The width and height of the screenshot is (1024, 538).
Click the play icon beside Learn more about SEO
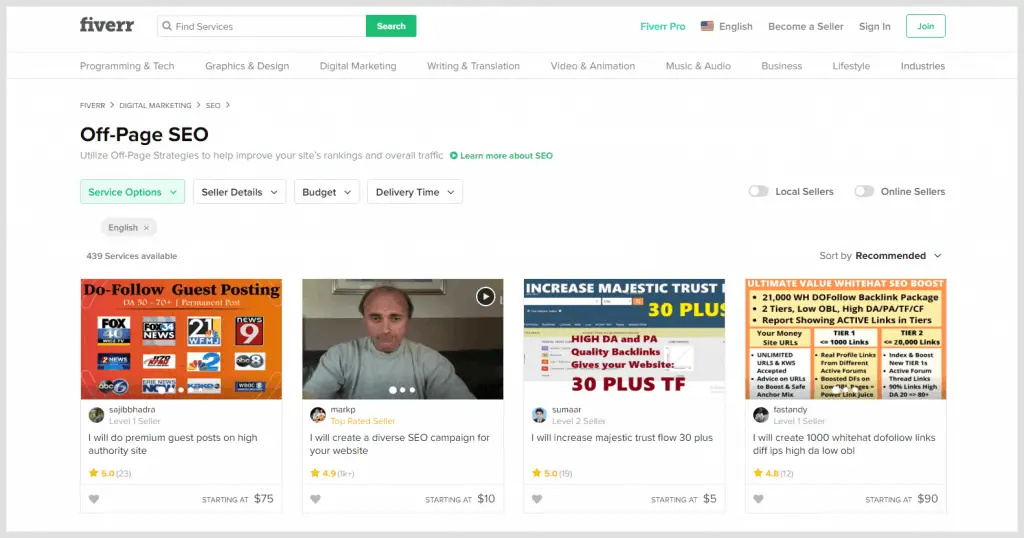click(x=453, y=155)
